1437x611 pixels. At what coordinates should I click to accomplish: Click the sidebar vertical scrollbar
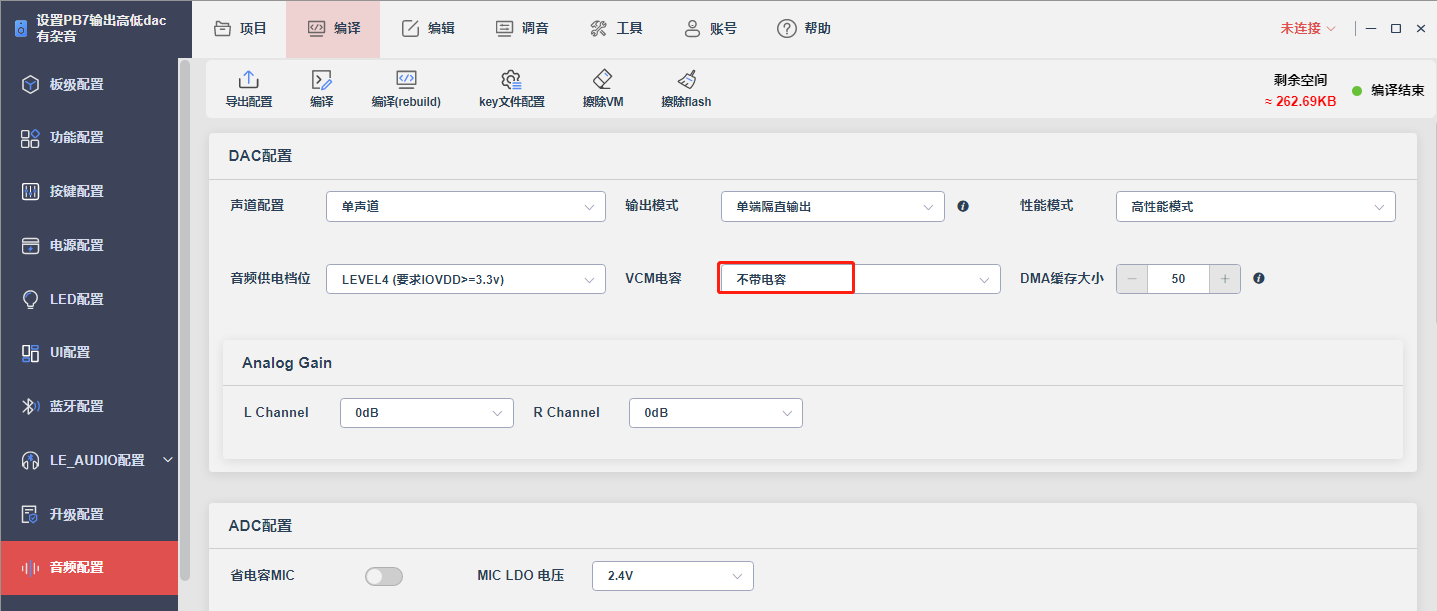pos(184,320)
